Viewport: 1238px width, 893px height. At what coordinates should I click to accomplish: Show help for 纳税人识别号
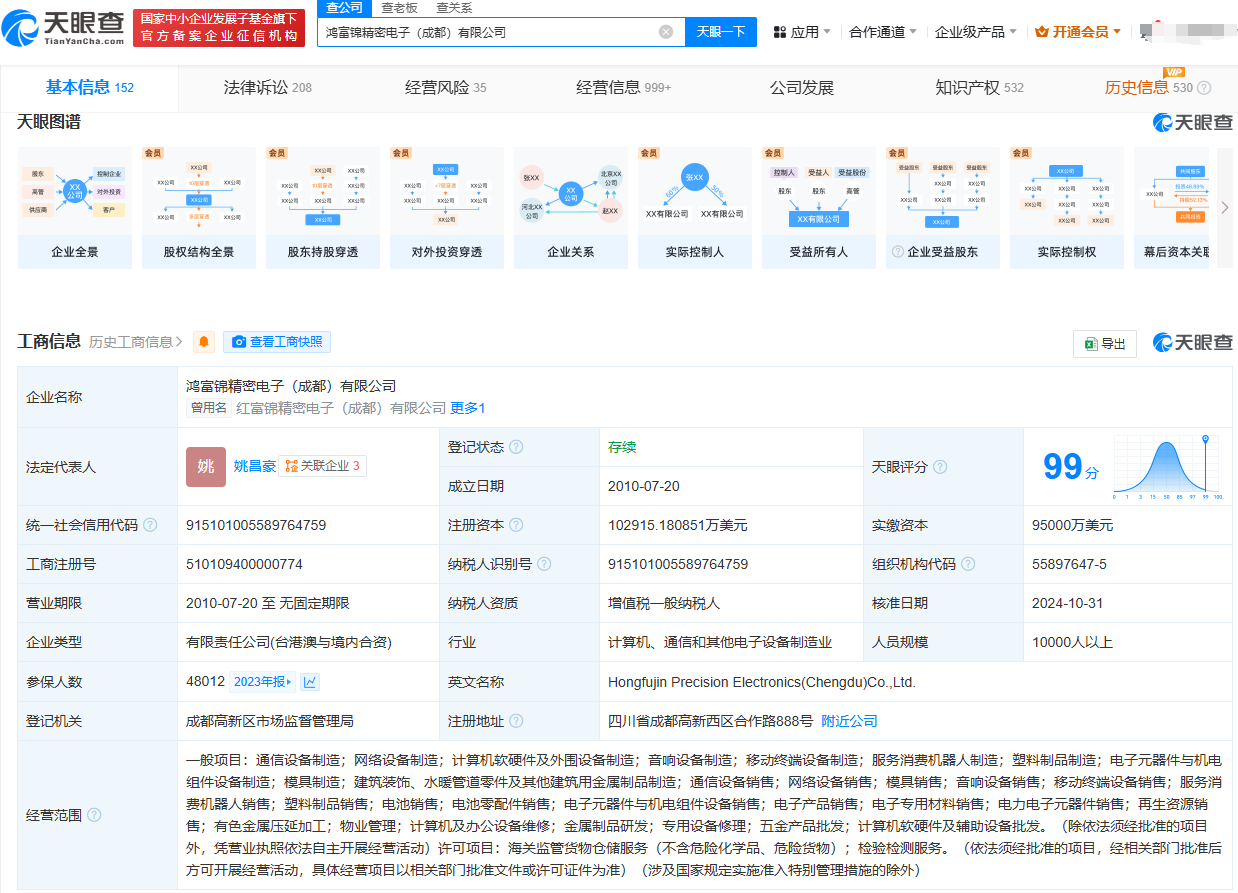[x=544, y=564]
